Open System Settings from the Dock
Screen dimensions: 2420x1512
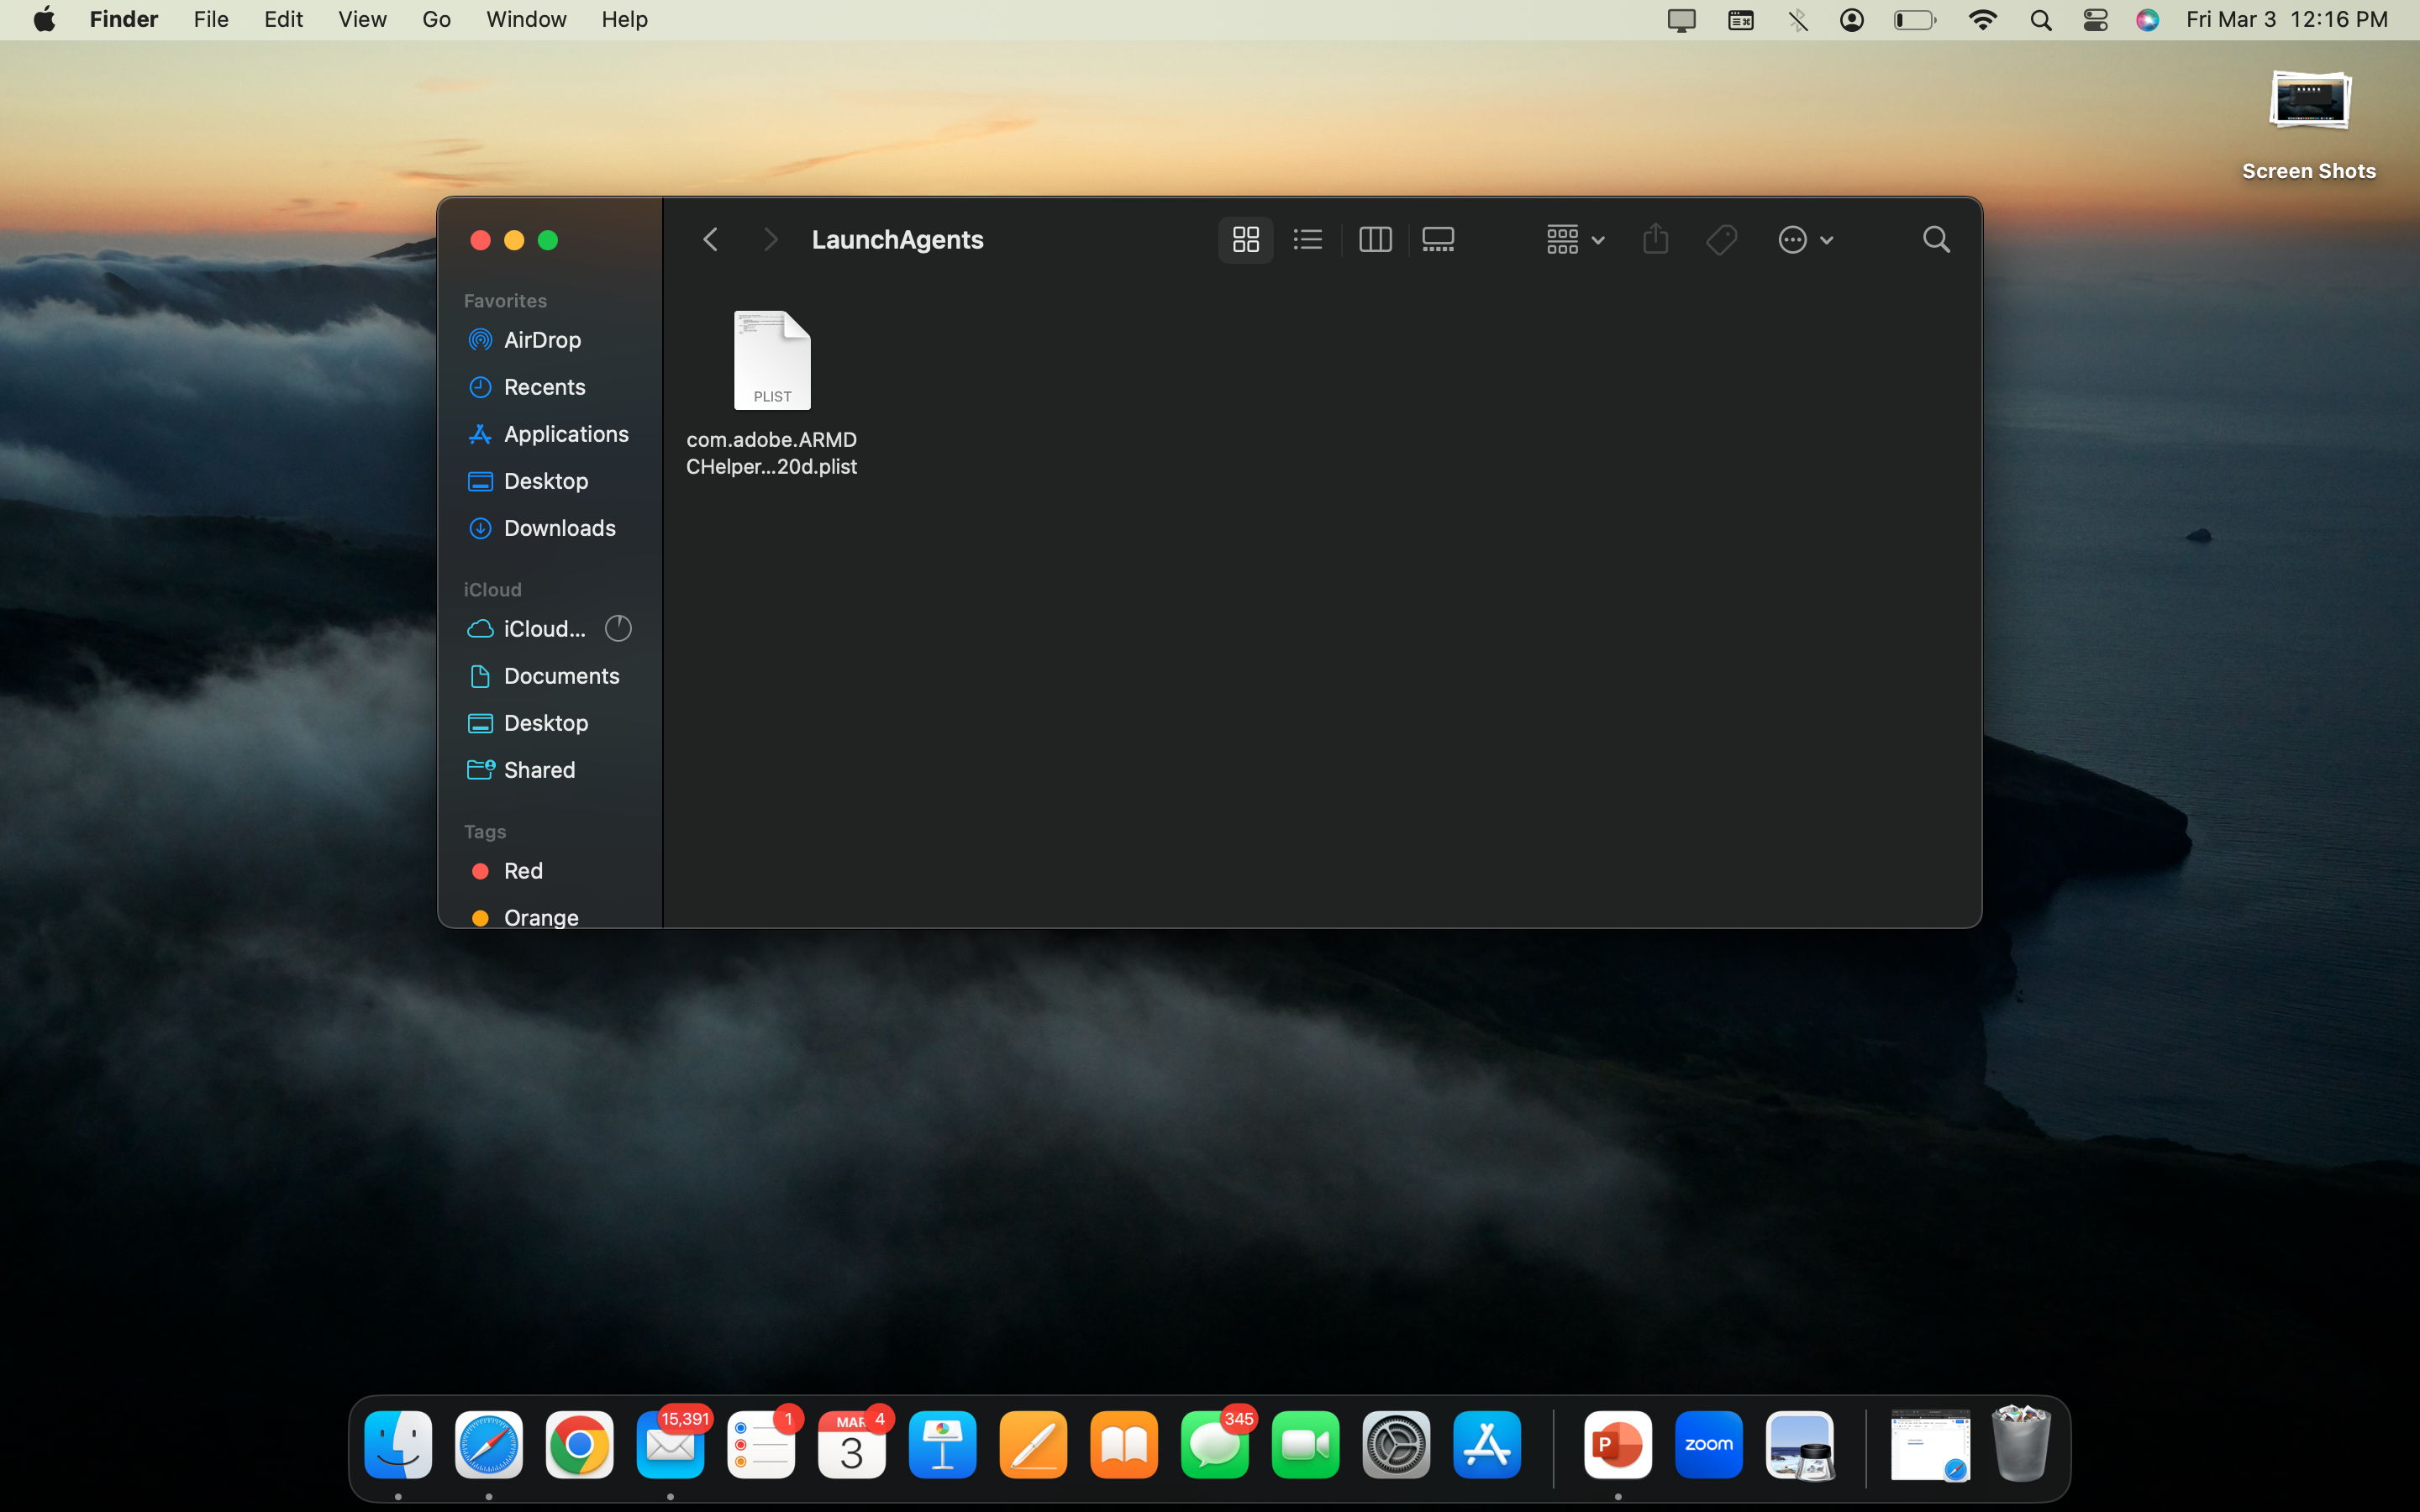coord(1396,1445)
